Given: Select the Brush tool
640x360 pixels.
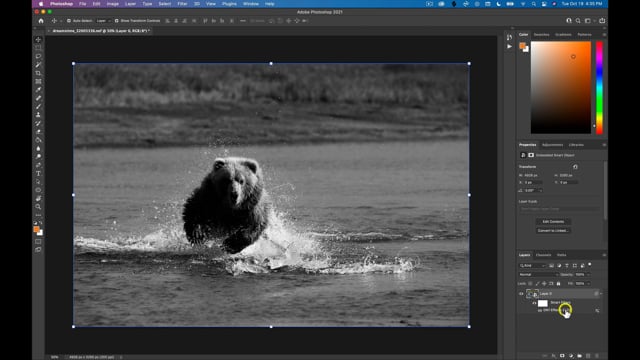Looking at the screenshot, I should point(38,107).
